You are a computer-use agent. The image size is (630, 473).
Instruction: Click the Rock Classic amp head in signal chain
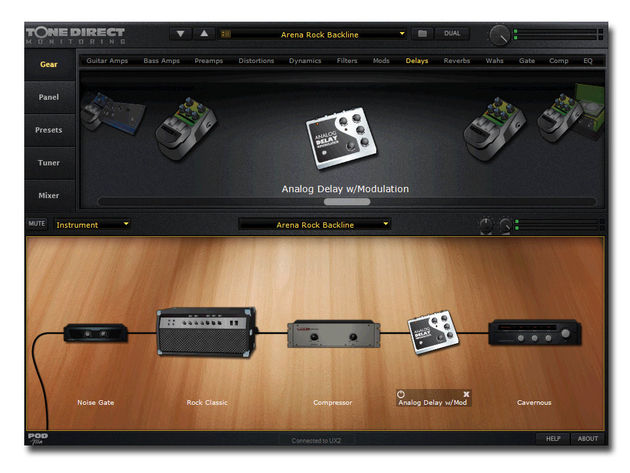207,332
